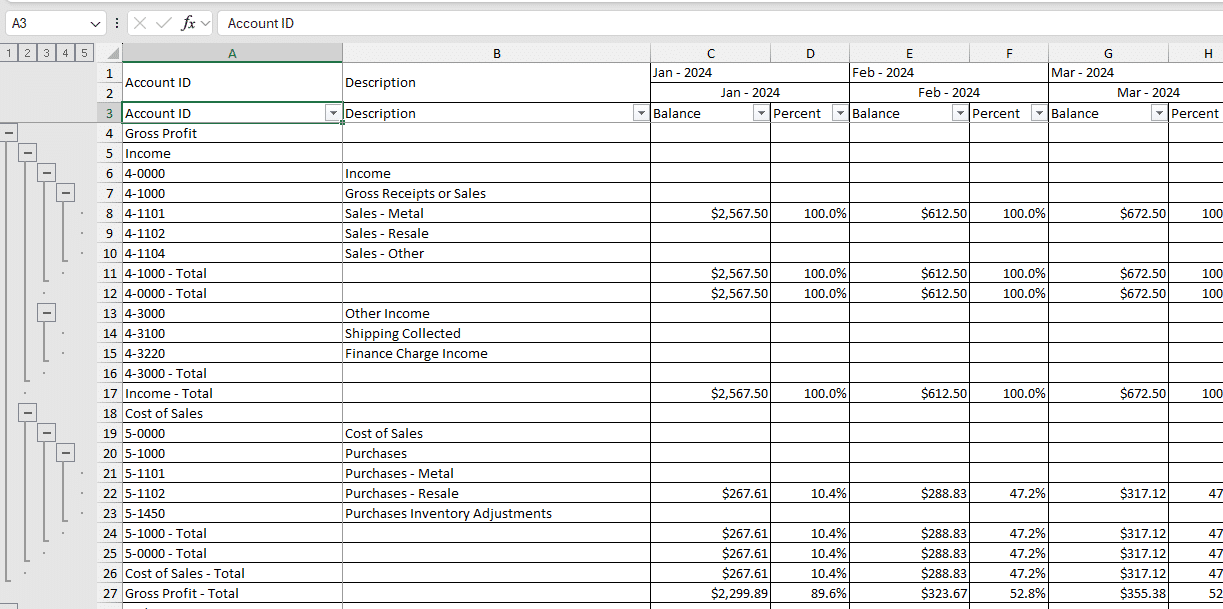Show outline level 5
The image size is (1223, 609).
(85, 53)
